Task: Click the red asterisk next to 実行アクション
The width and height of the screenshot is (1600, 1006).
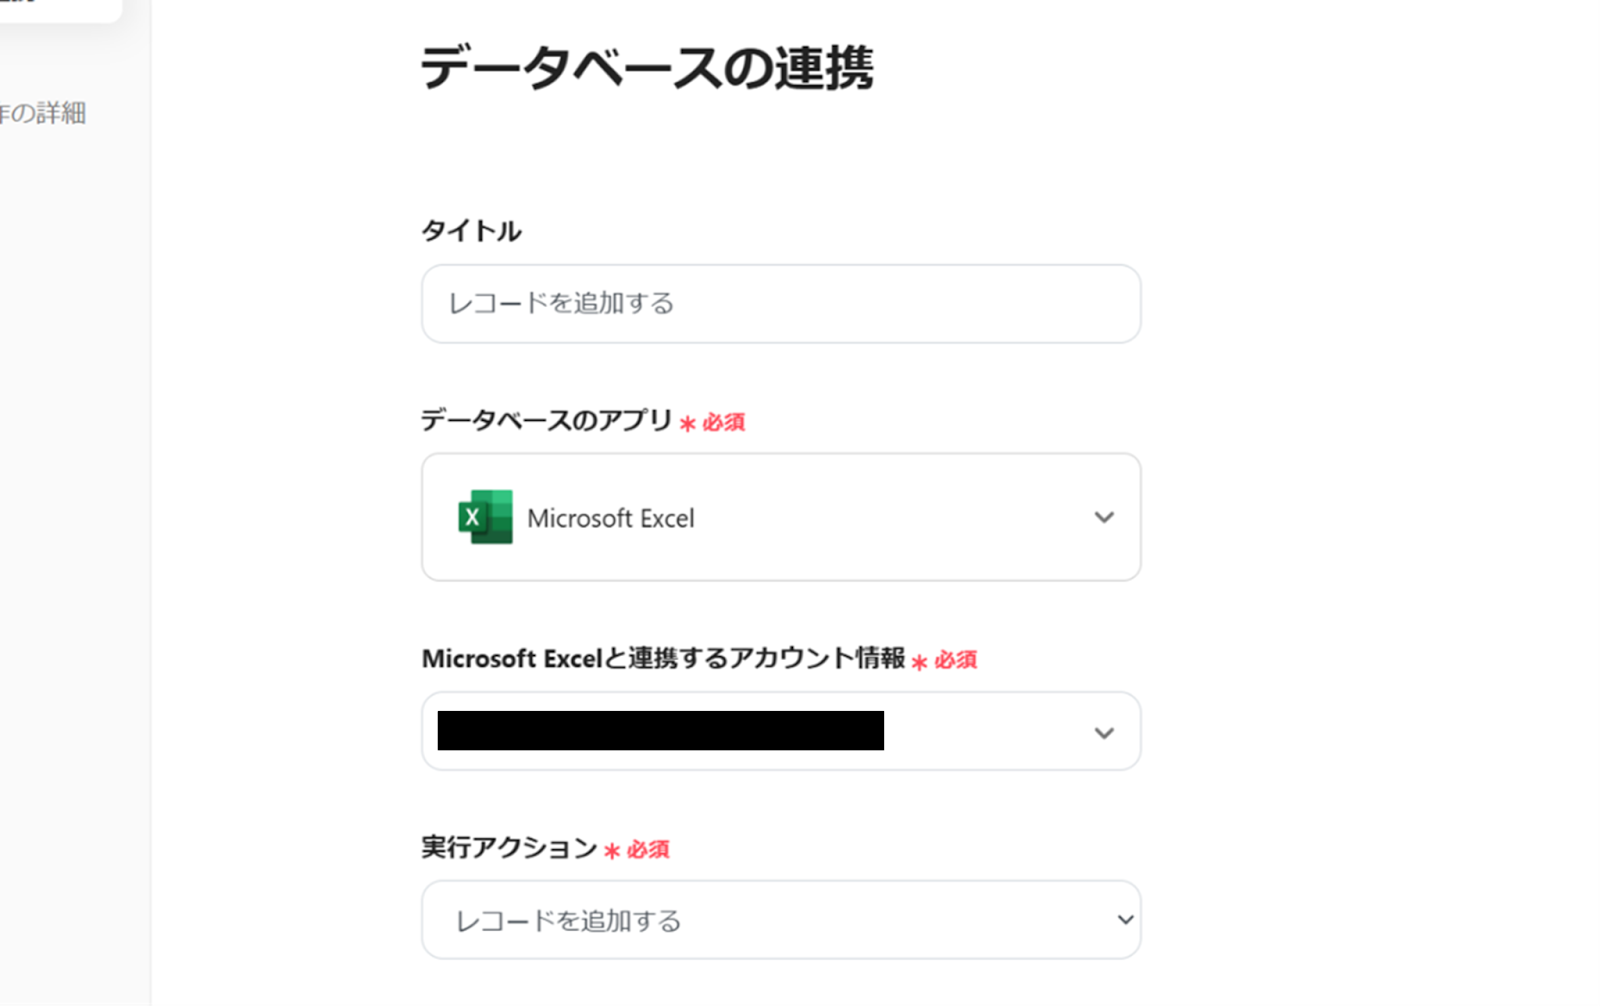Action: click(x=612, y=851)
